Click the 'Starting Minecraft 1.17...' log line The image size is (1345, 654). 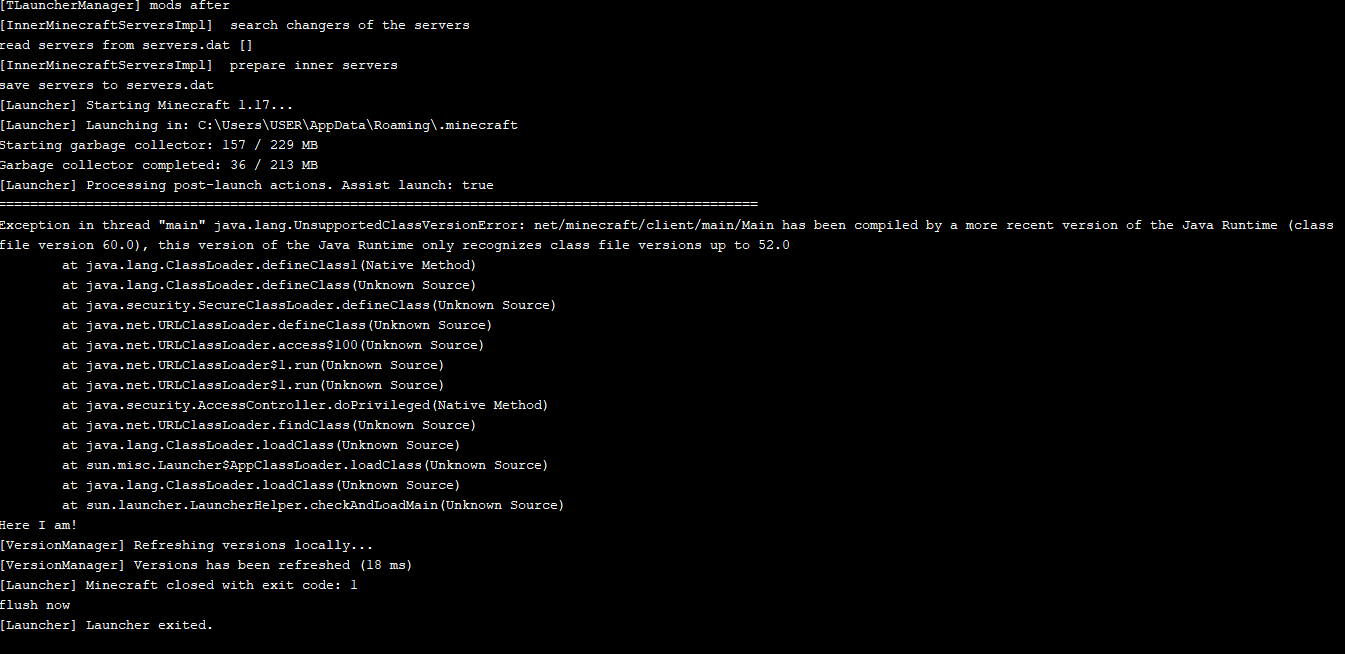(x=146, y=105)
